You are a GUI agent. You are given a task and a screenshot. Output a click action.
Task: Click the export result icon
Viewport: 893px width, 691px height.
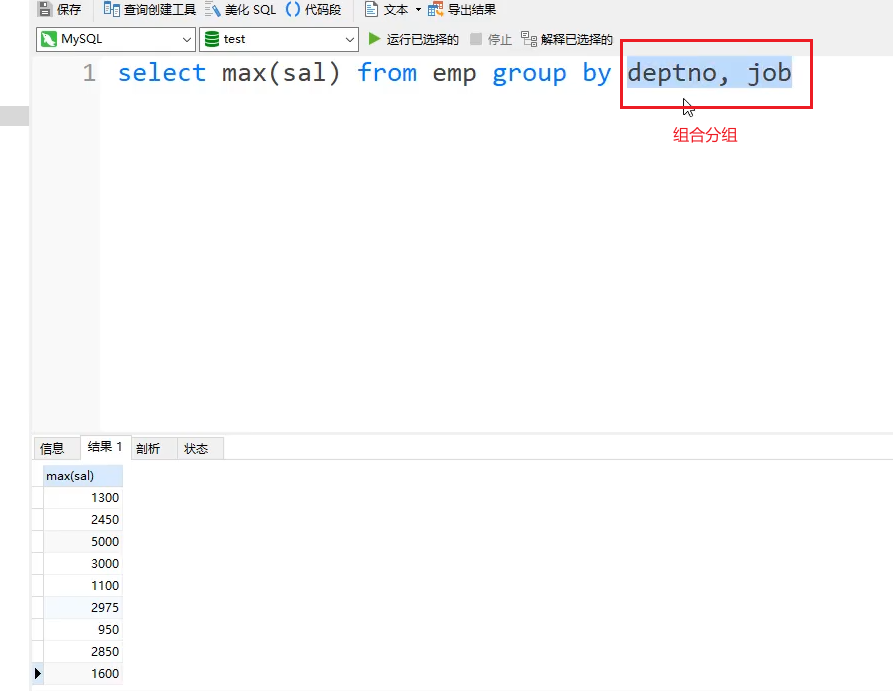tap(436, 9)
